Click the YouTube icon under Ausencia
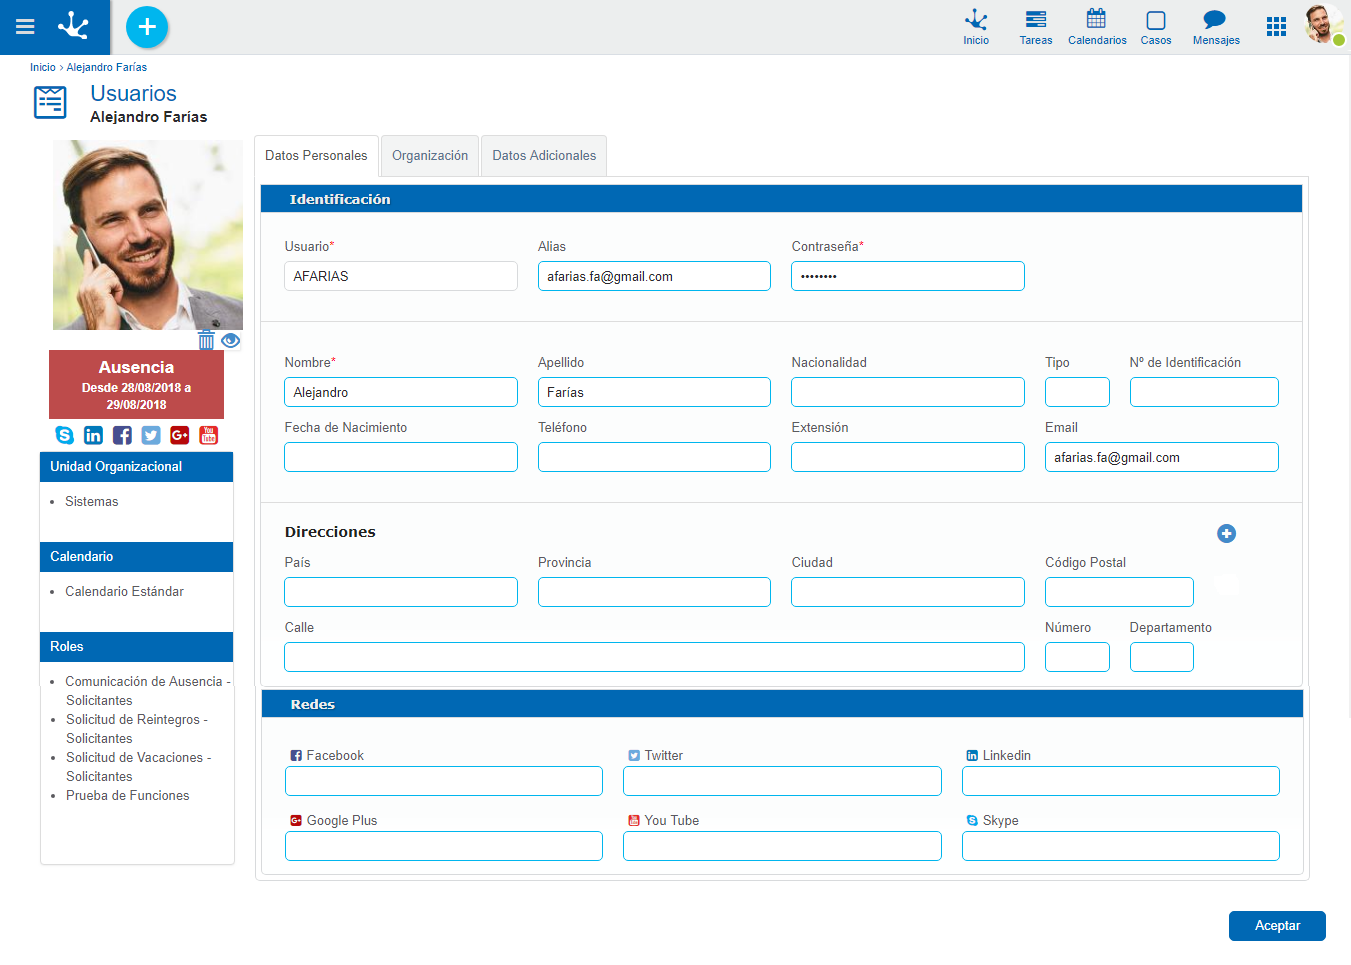 (209, 435)
